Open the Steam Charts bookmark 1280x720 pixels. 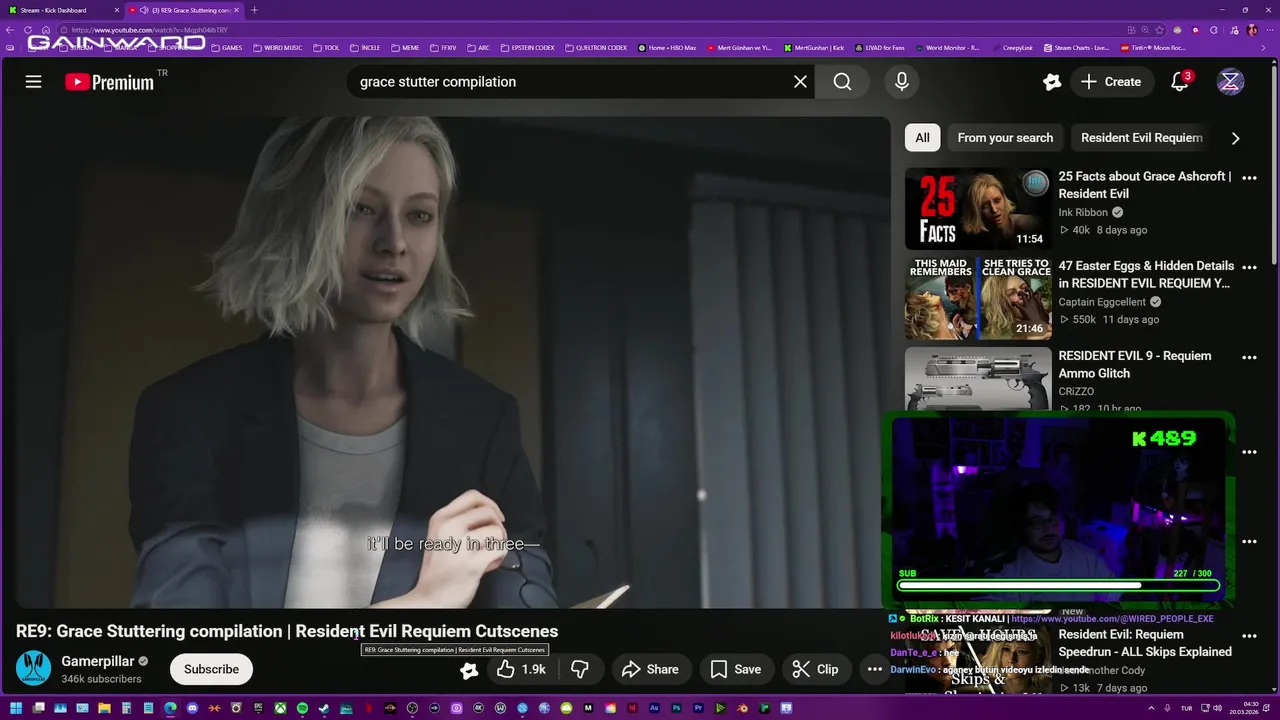pyautogui.click(x=1076, y=47)
